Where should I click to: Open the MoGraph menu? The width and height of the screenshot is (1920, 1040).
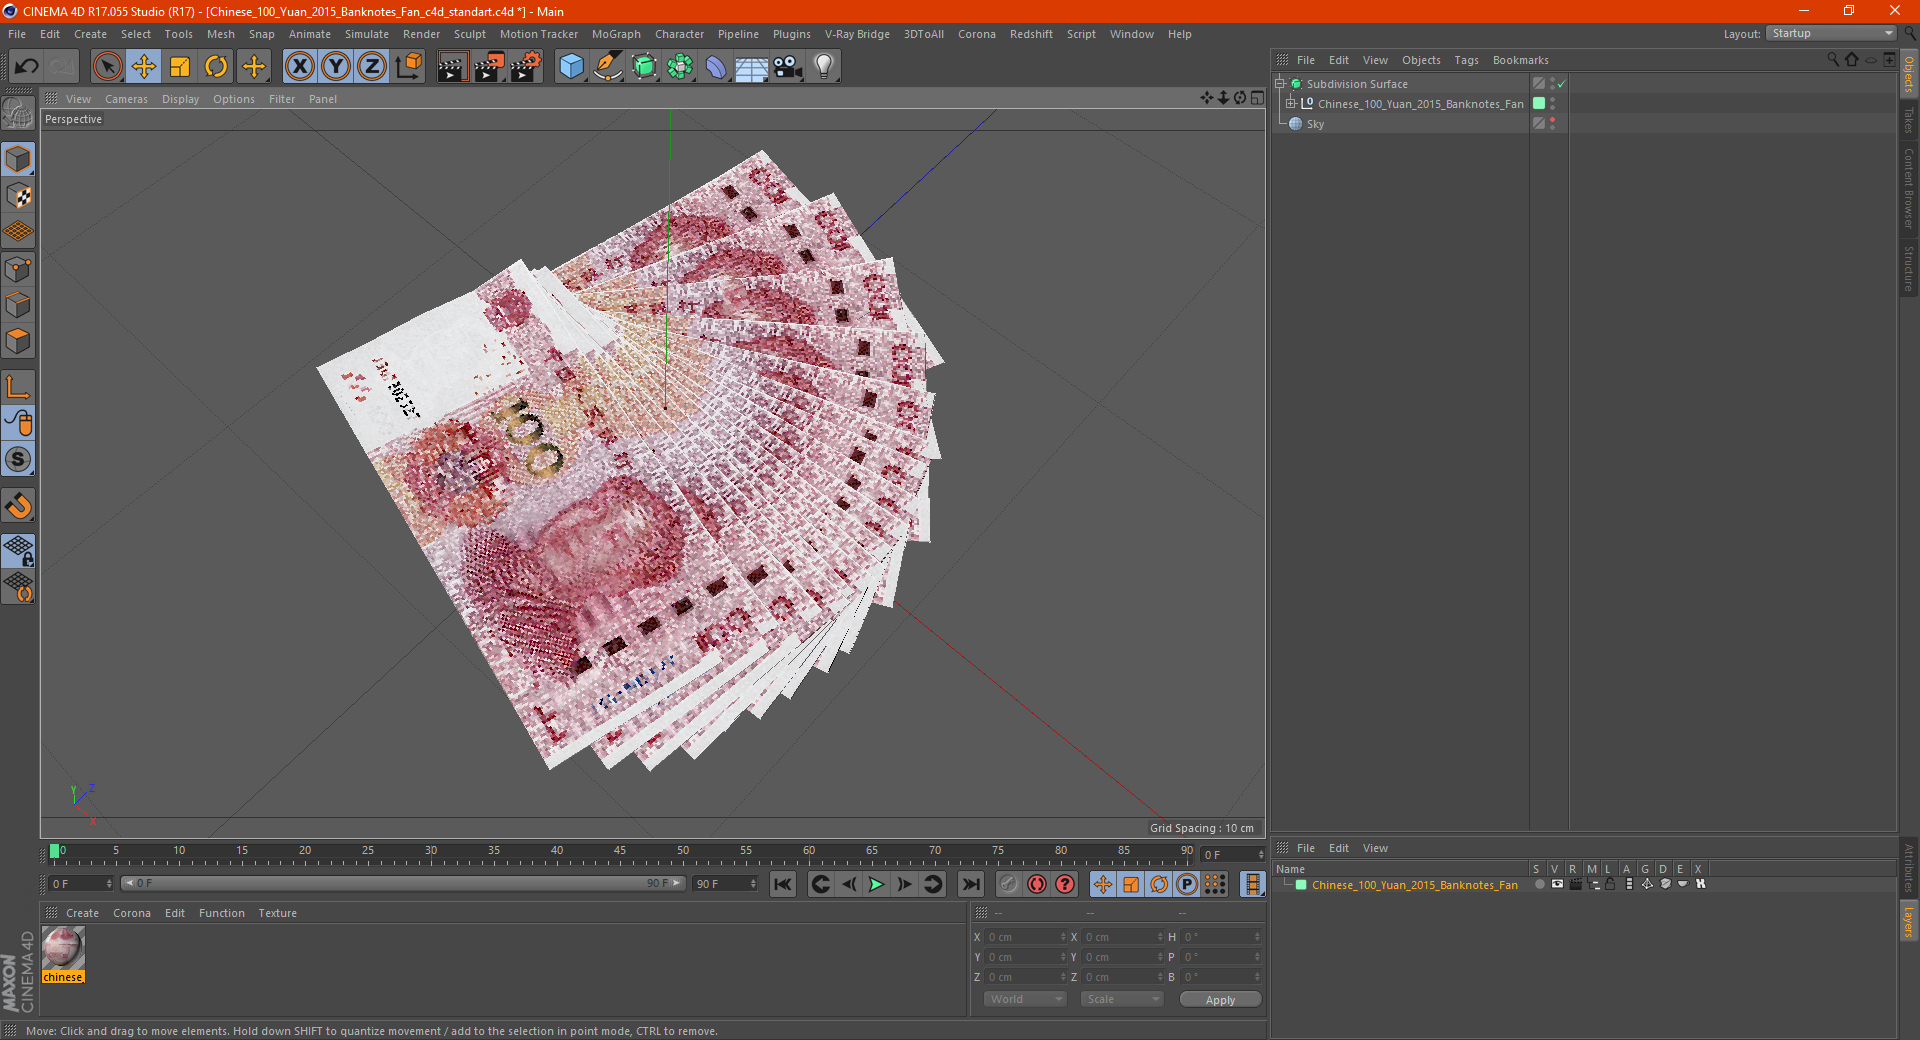[x=616, y=34]
